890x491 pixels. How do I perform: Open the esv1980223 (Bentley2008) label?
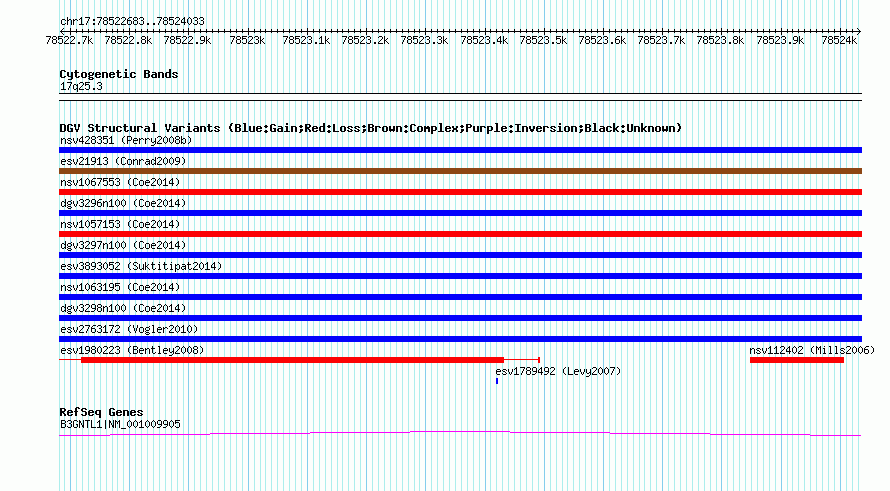coord(132,350)
